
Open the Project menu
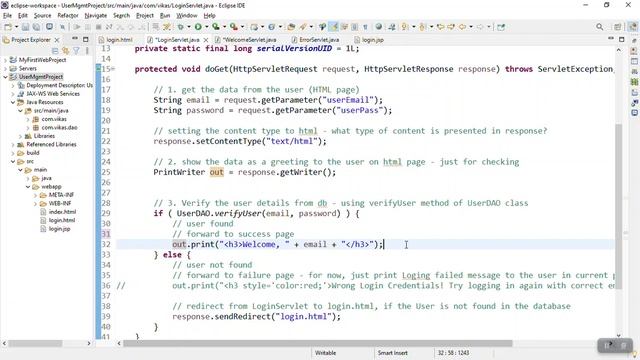(145, 16)
